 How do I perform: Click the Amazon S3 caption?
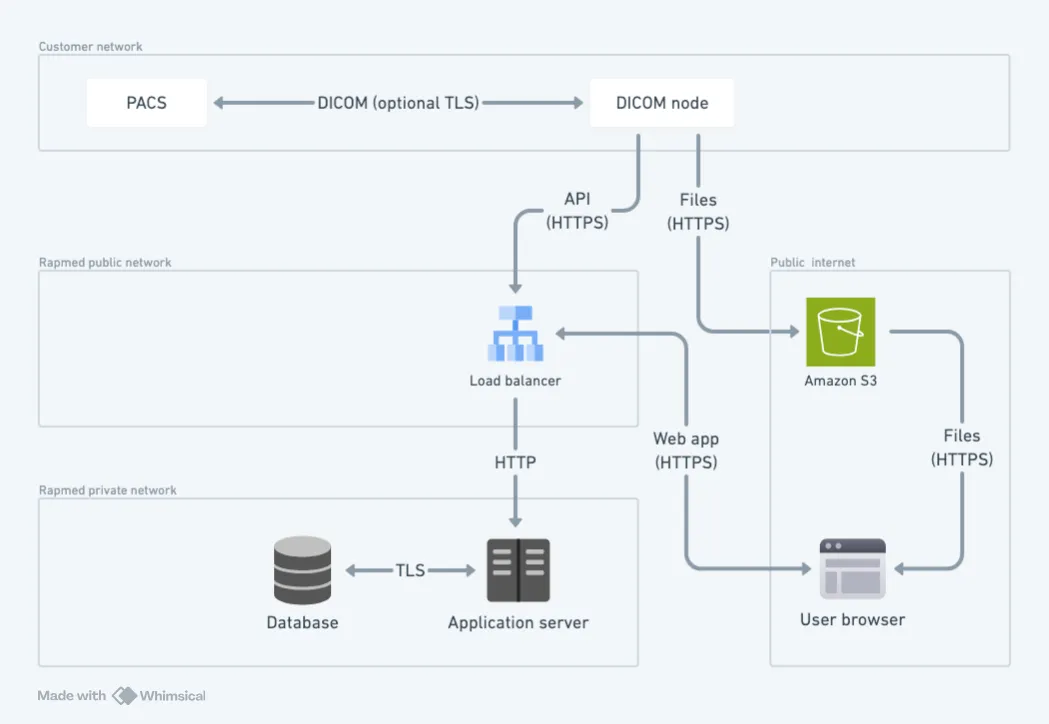tap(840, 381)
